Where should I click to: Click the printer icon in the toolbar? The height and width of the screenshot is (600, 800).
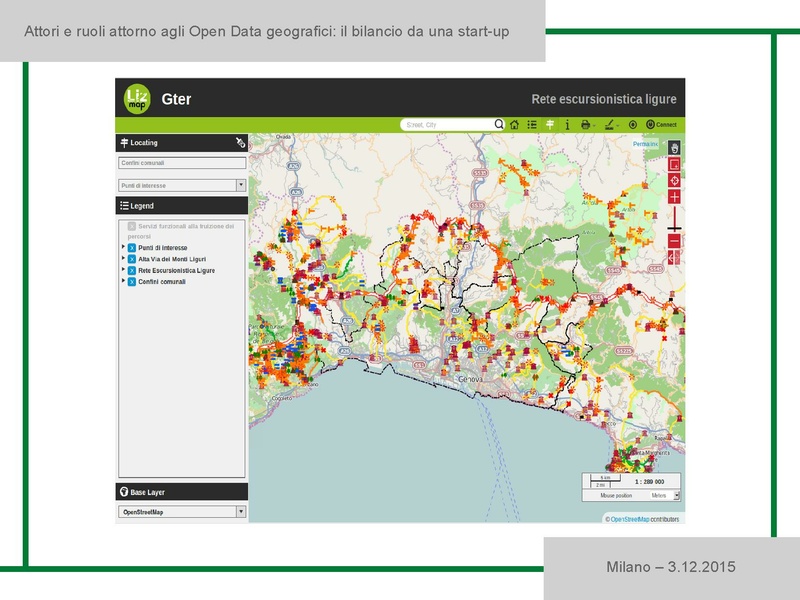click(586, 125)
